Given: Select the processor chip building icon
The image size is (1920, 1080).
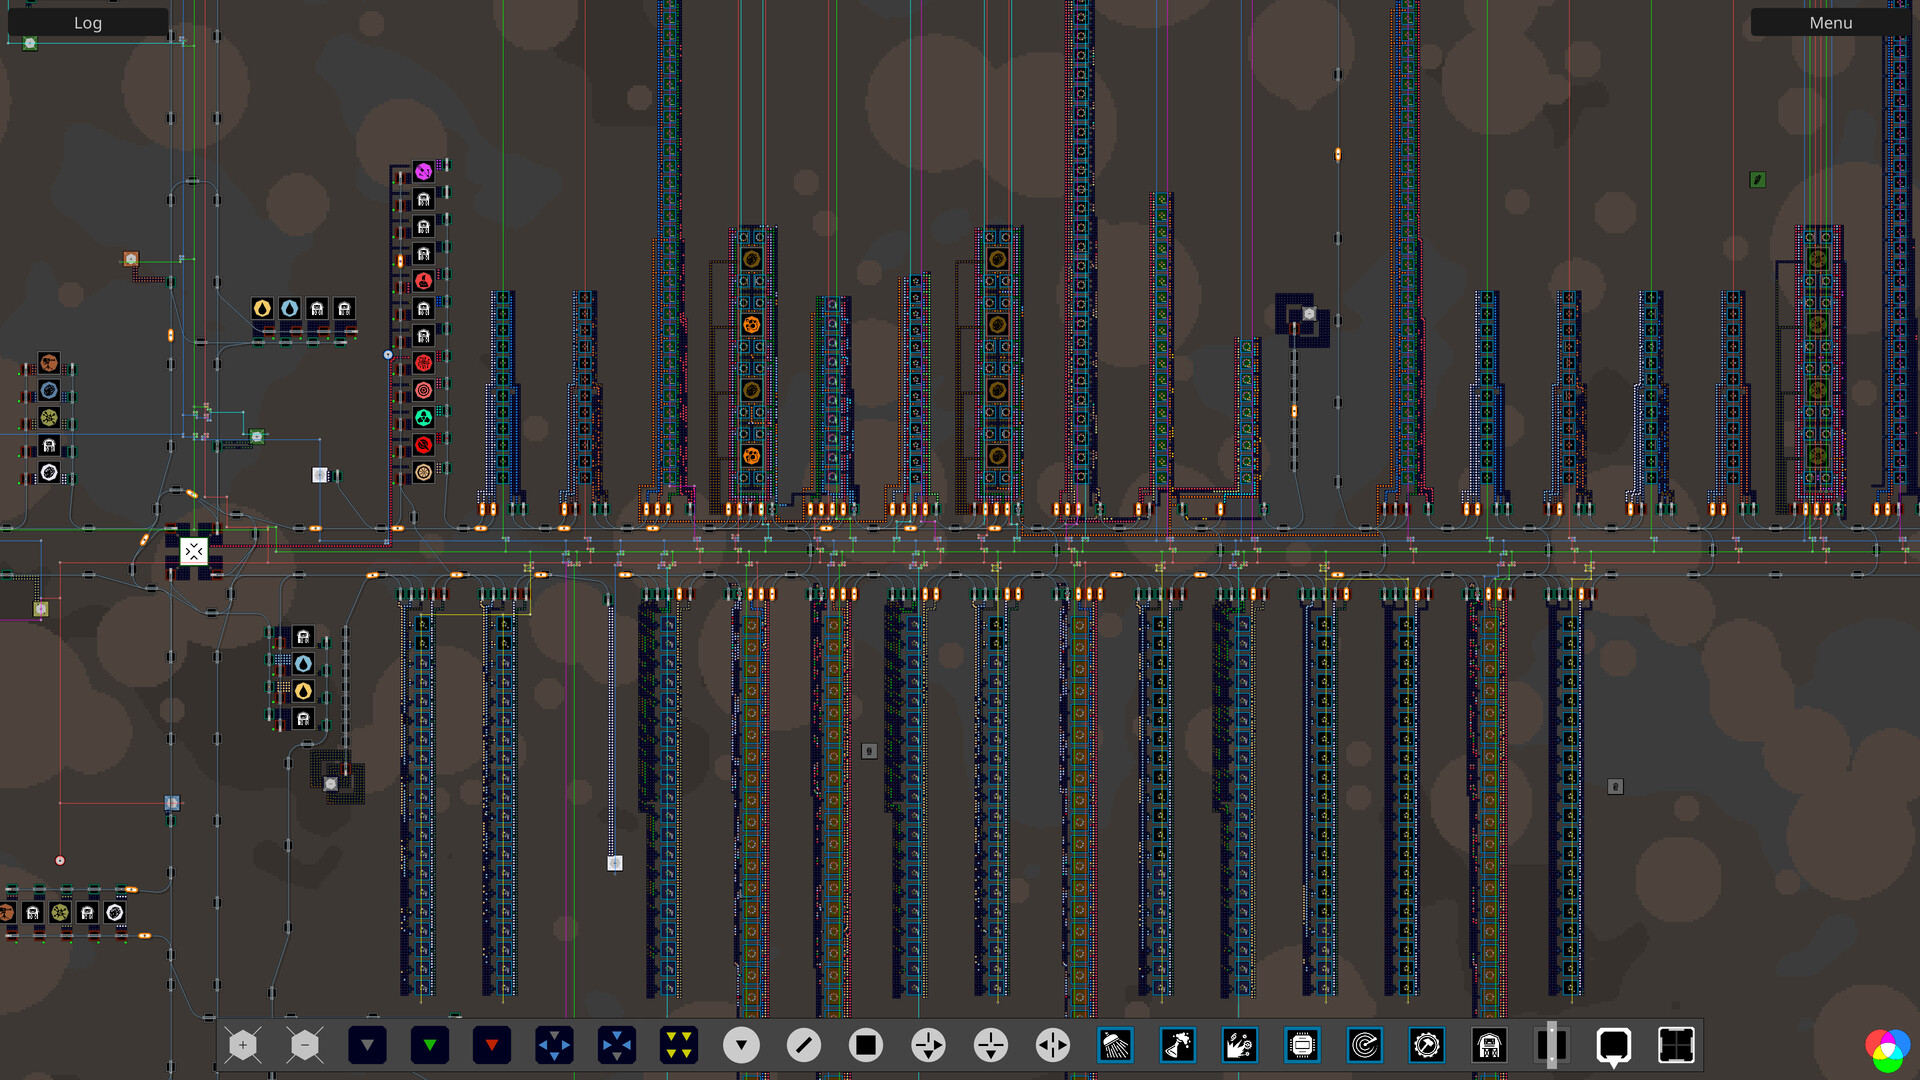Looking at the screenshot, I should coord(1302,1046).
